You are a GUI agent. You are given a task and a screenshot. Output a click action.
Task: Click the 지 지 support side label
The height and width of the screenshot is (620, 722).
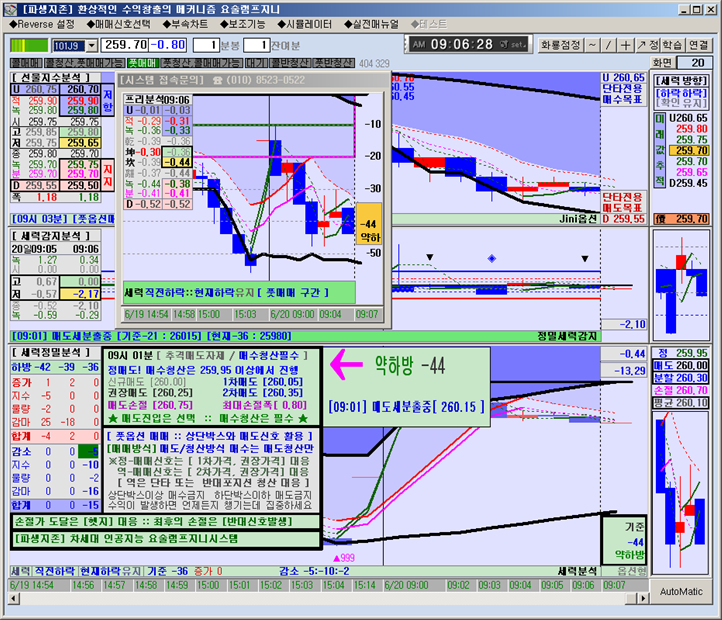click(108, 175)
